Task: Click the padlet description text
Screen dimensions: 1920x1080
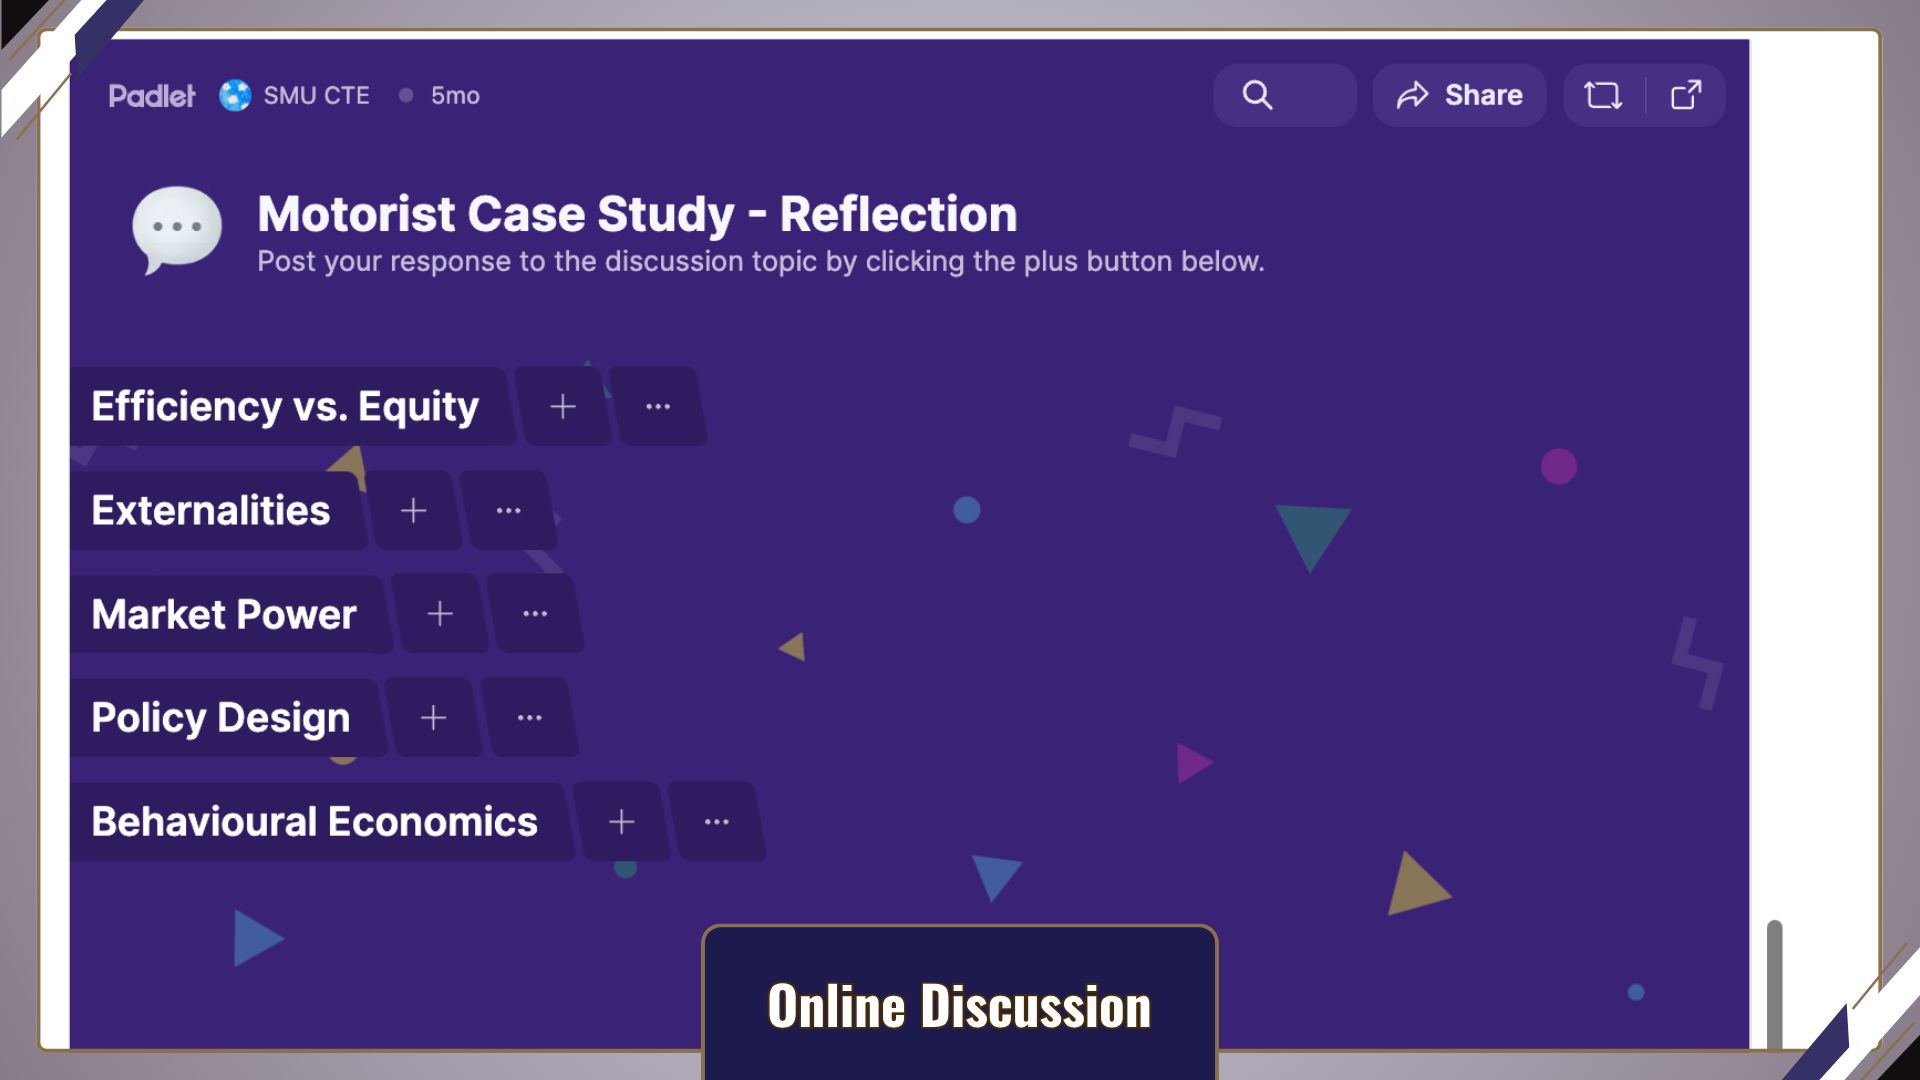Action: [x=760, y=261]
